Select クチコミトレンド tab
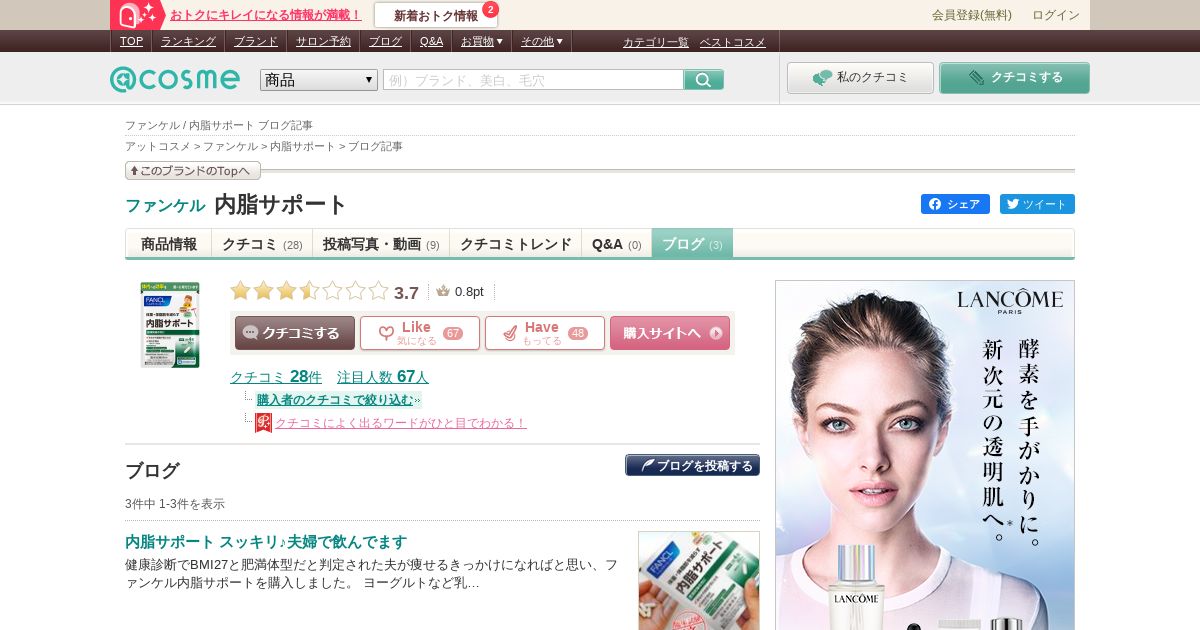The height and width of the screenshot is (630, 1200). click(x=515, y=244)
